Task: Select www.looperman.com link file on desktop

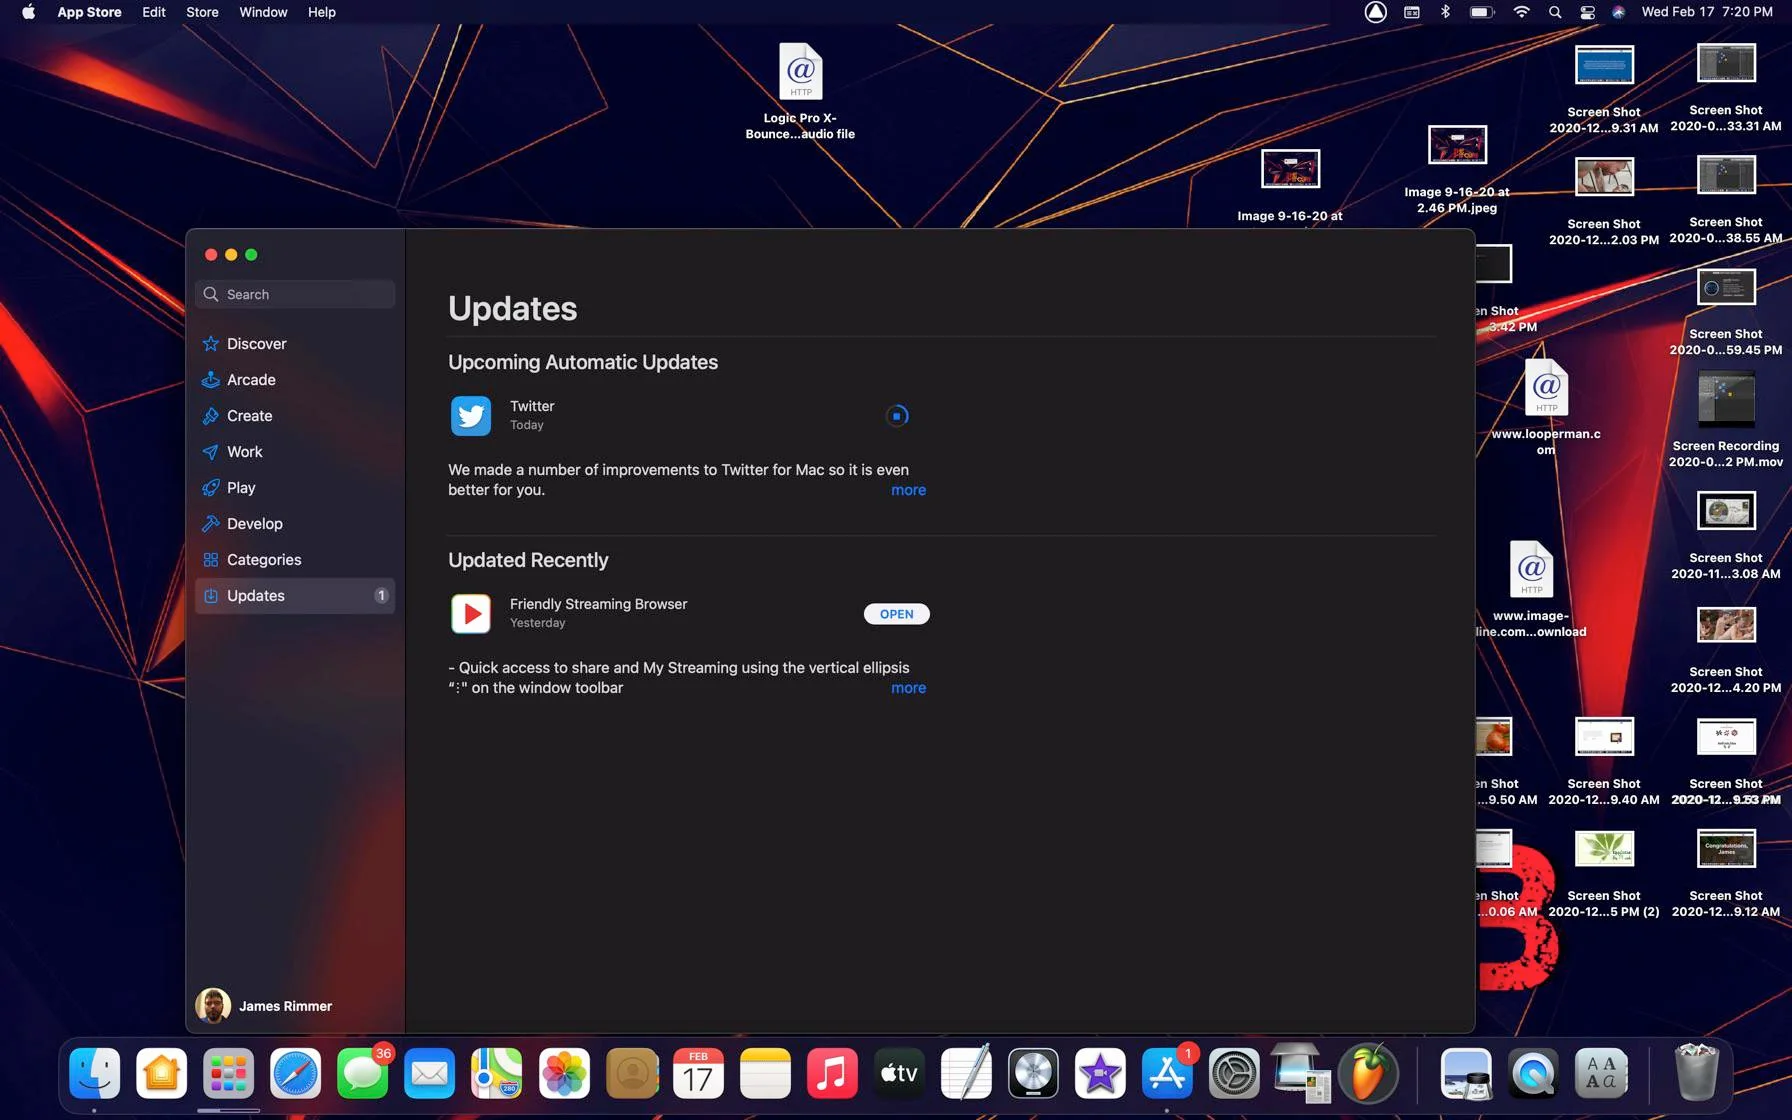Action: tap(1546, 408)
